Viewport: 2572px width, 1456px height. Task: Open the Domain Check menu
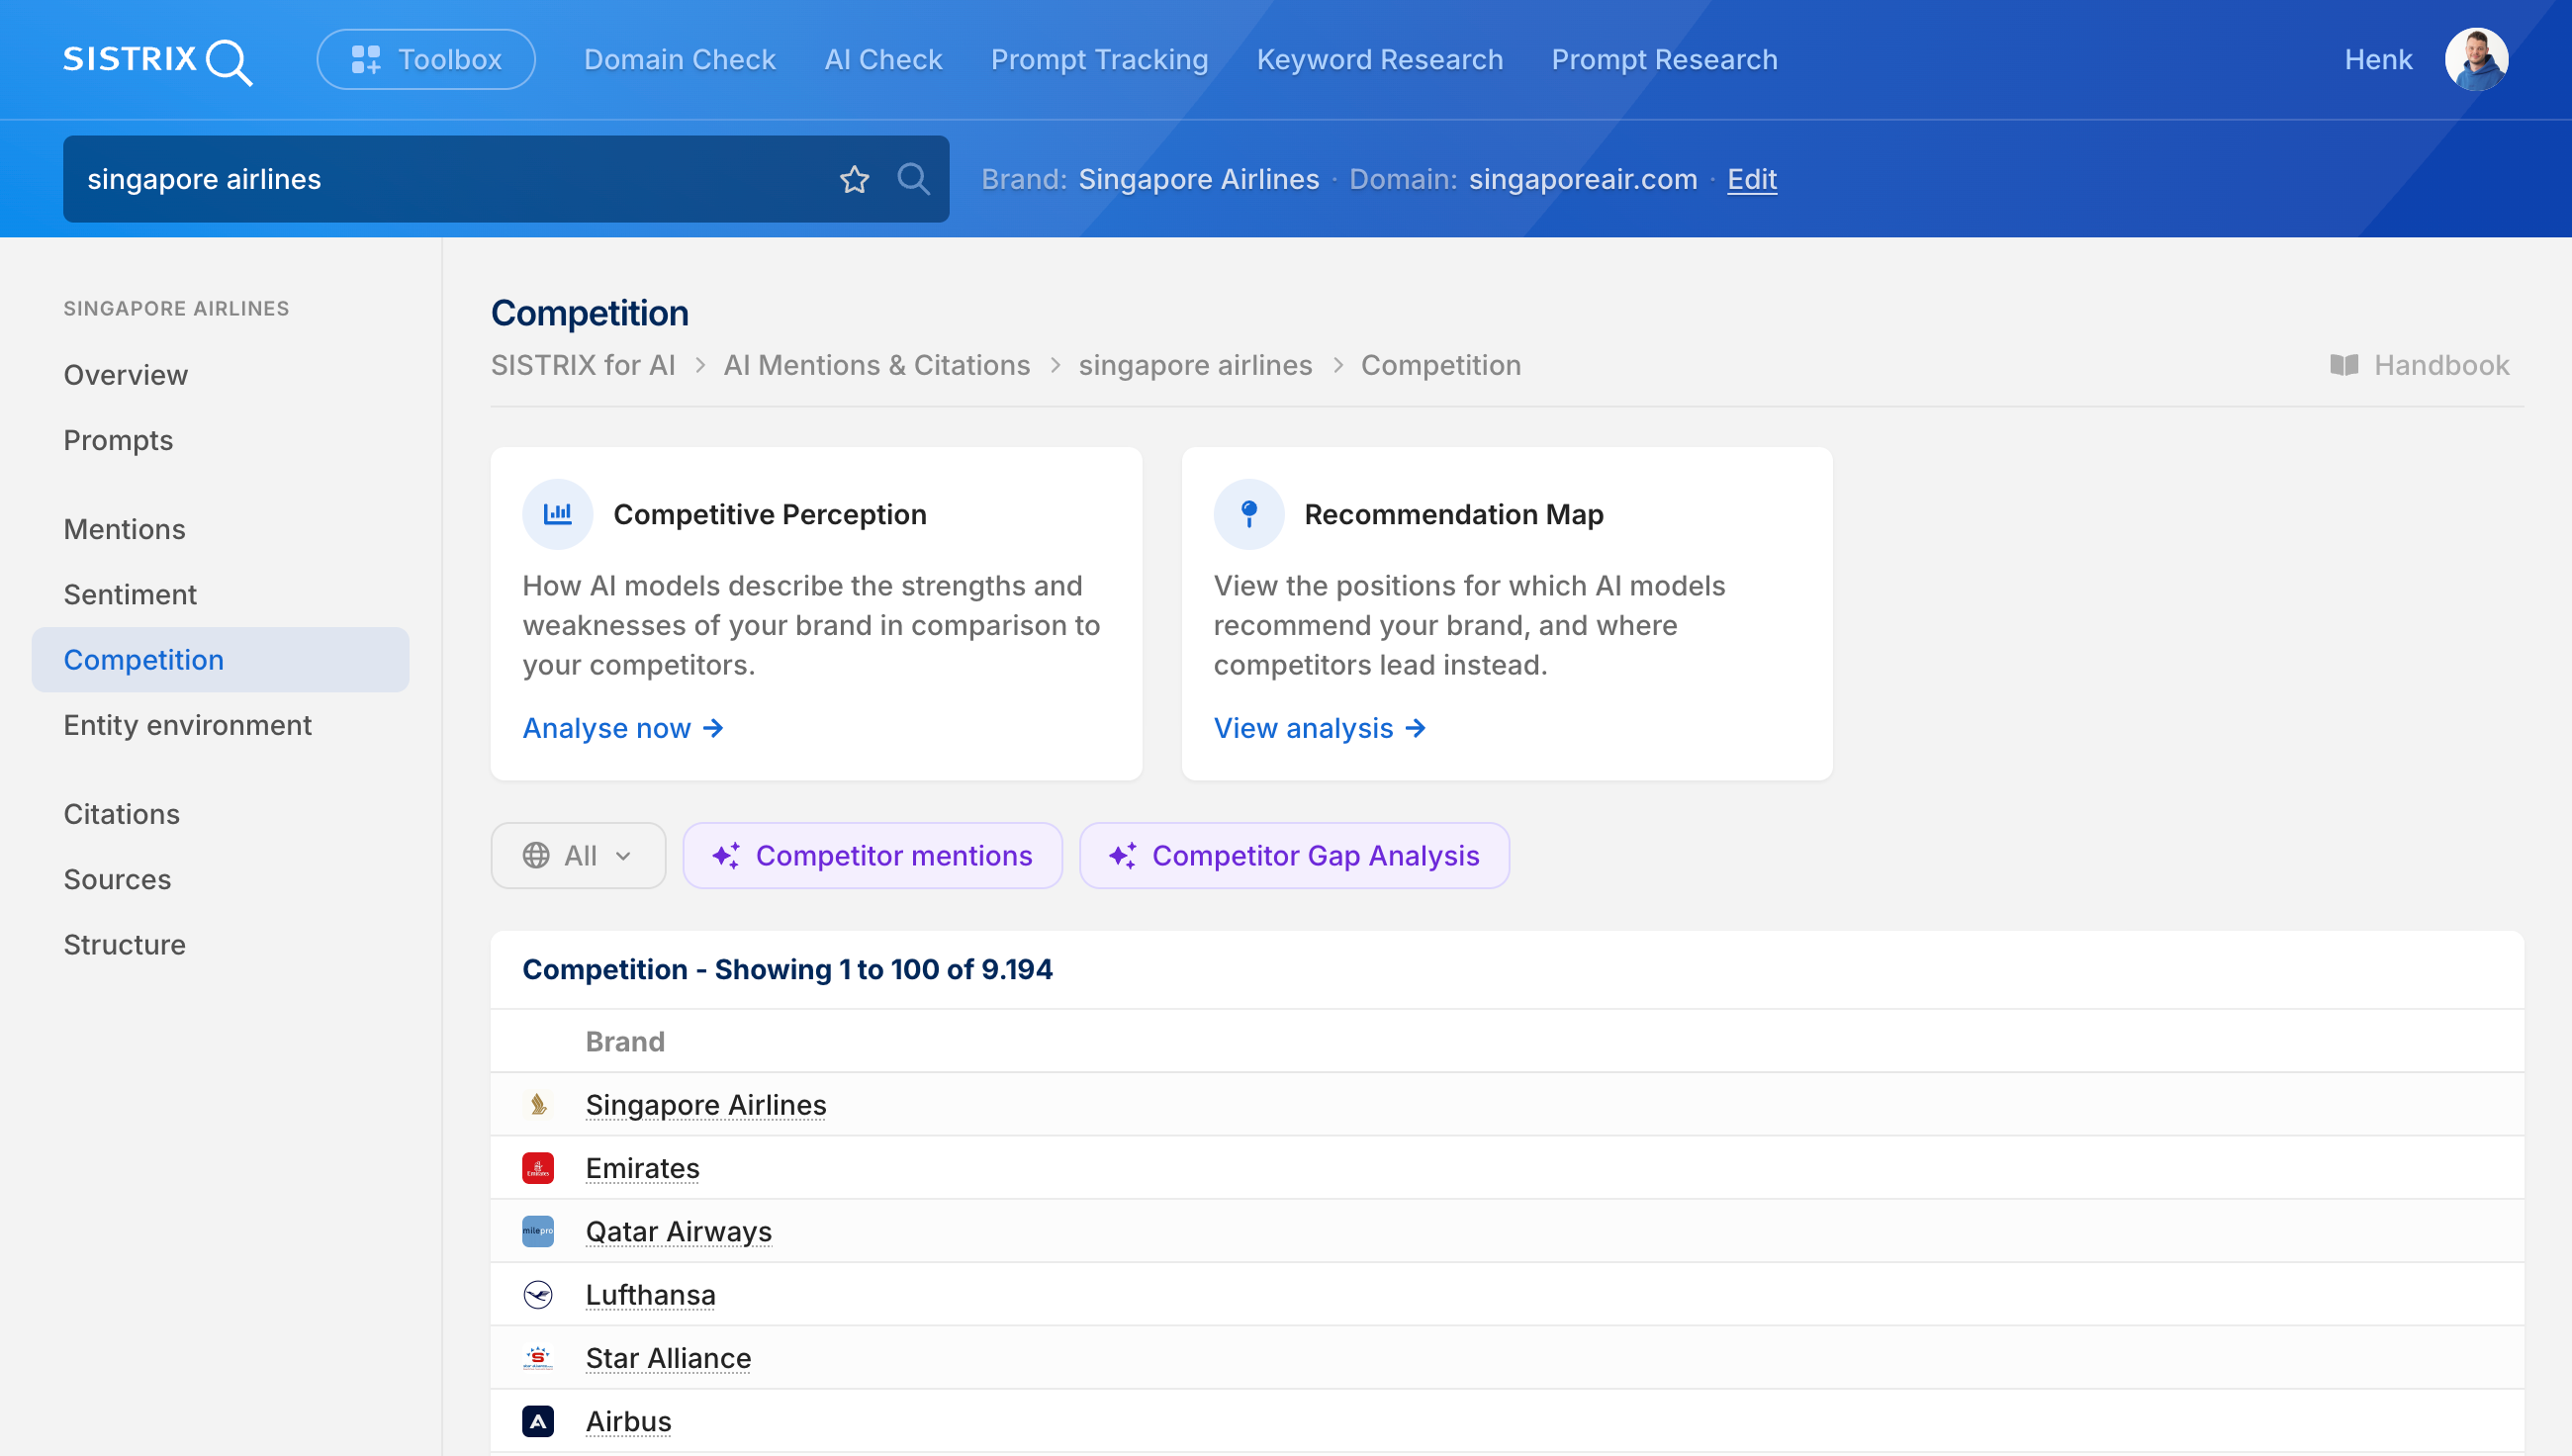[x=680, y=60]
